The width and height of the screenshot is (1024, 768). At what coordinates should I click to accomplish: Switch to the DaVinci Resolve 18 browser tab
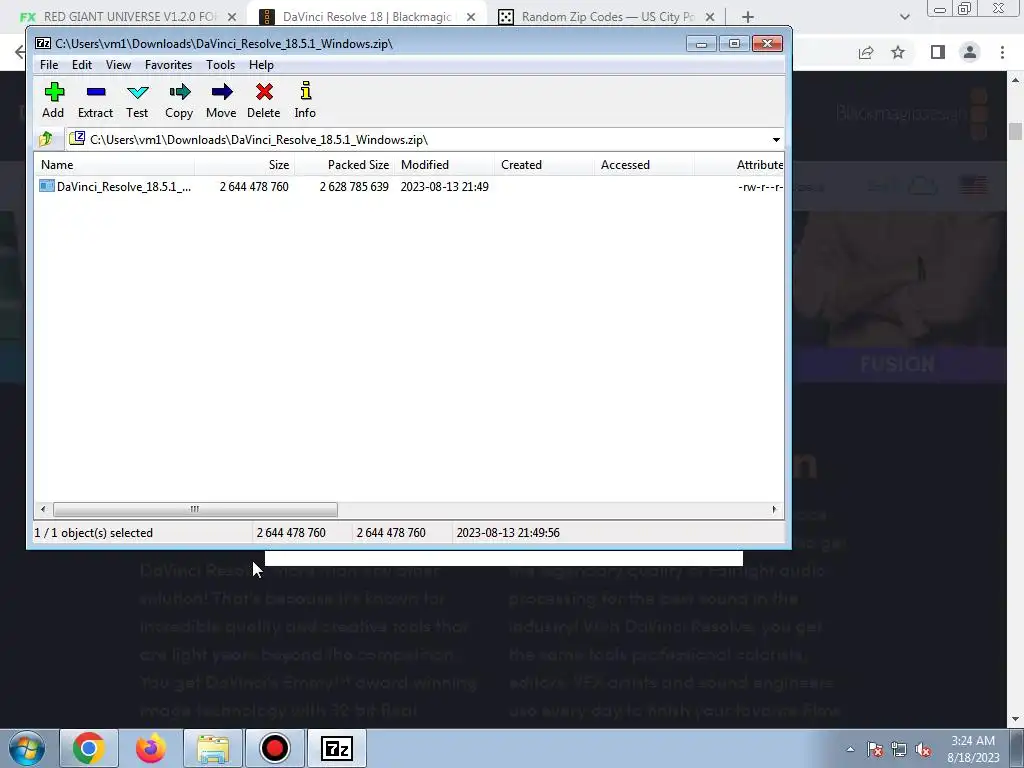366,17
